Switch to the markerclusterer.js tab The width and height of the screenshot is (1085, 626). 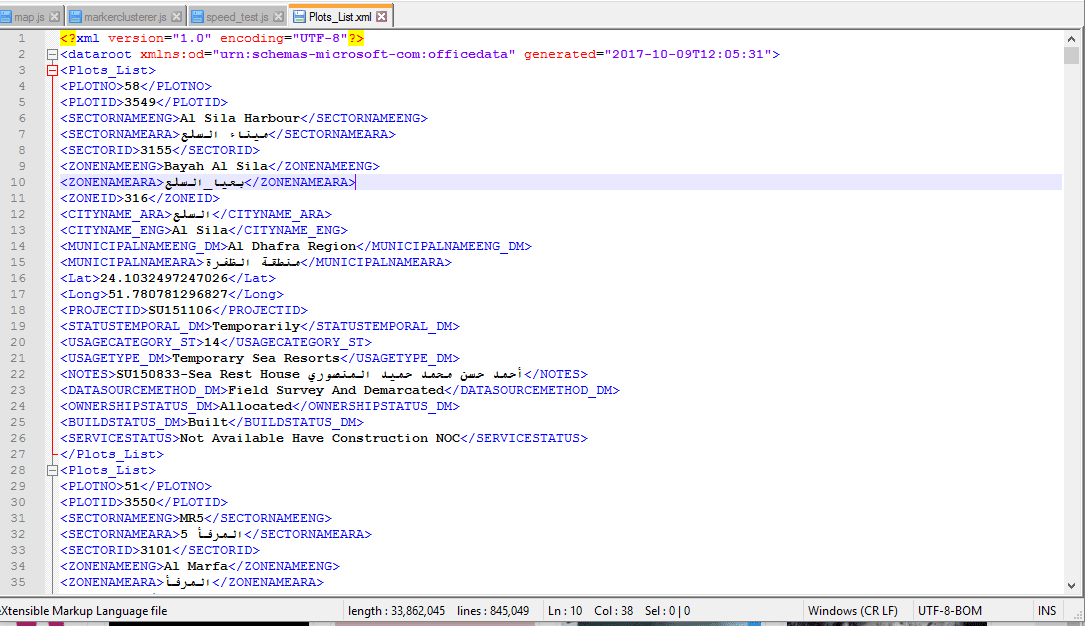pyautogui.click(x=125, y=17)
